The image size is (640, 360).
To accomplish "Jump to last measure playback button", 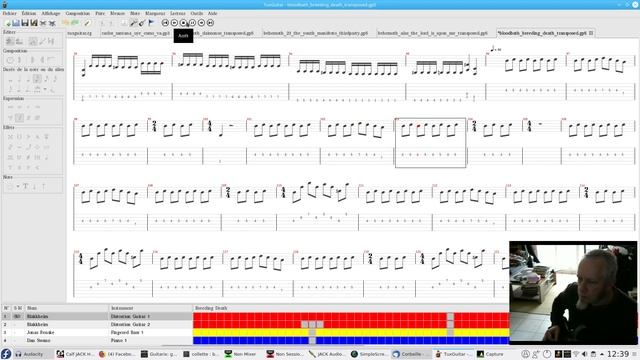I will [210, 23].
